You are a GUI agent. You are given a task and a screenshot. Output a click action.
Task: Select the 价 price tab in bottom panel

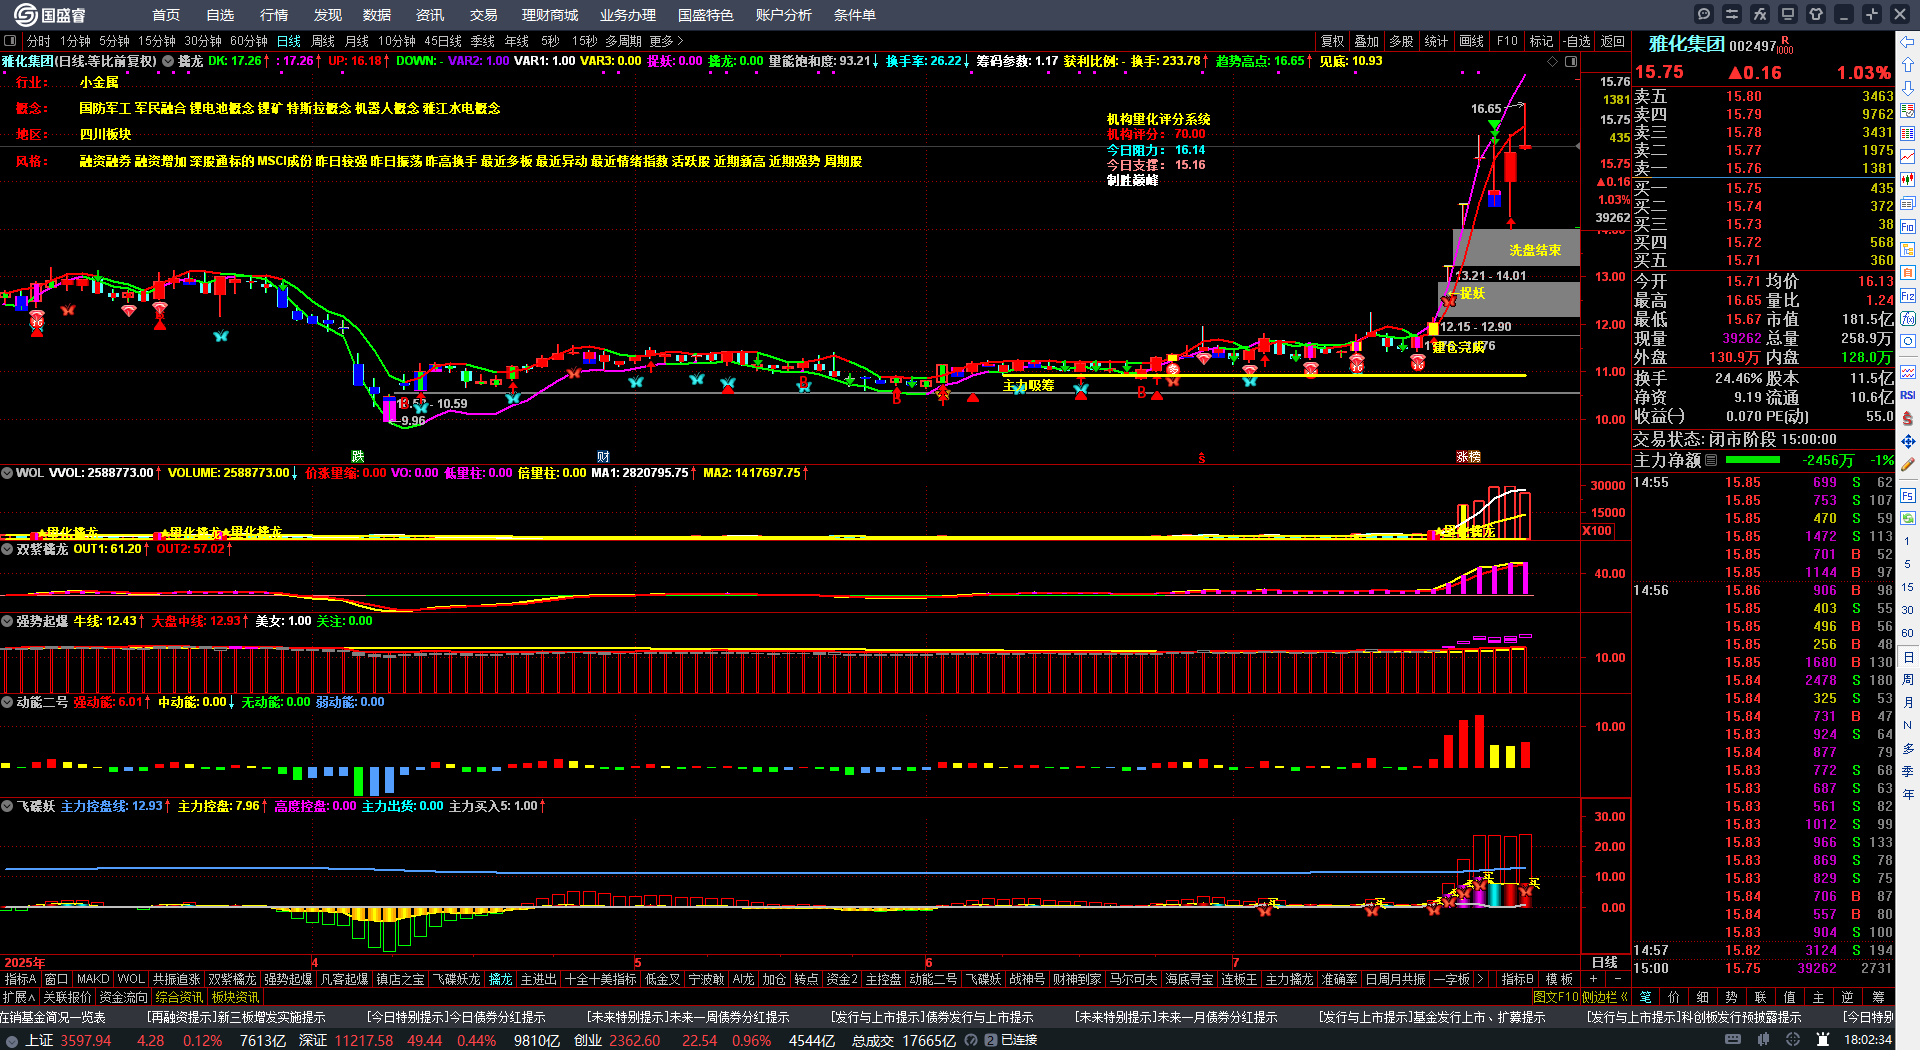pyautogui.click(x=1674, y=997)
